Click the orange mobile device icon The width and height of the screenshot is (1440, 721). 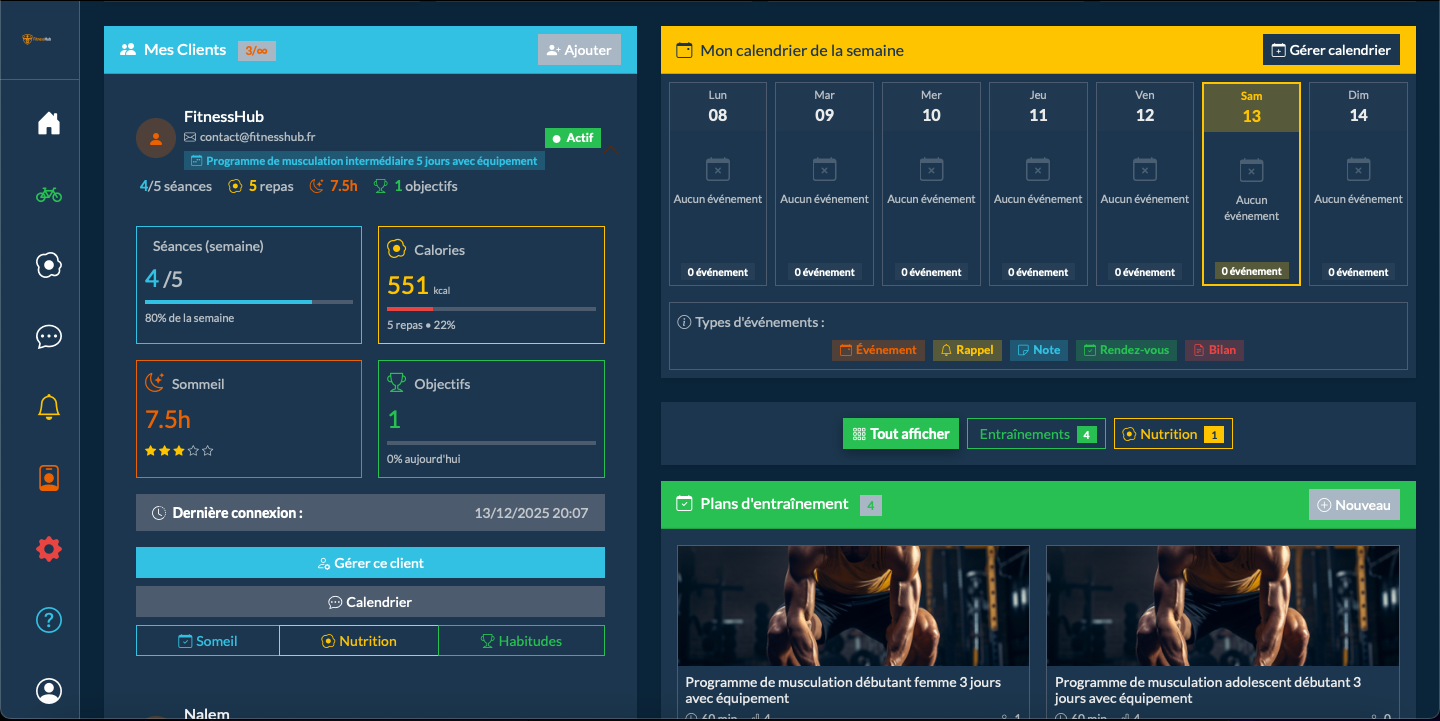48,478
